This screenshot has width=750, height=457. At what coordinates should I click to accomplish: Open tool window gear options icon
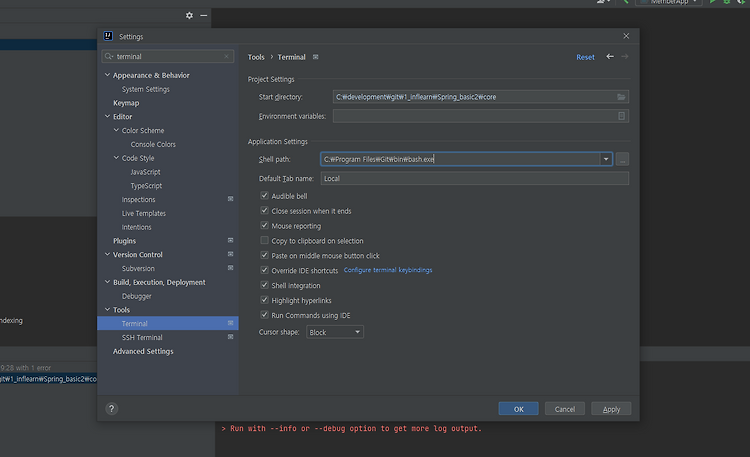pyautogui.click(x=189, y=15)
